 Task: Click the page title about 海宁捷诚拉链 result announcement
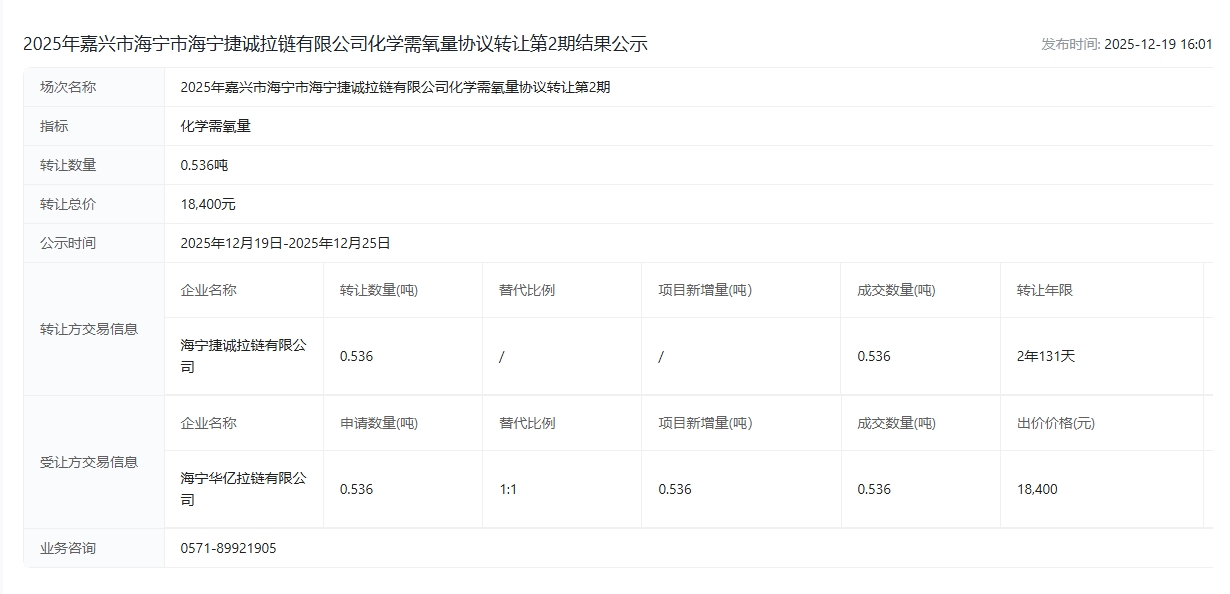(335, 44)
